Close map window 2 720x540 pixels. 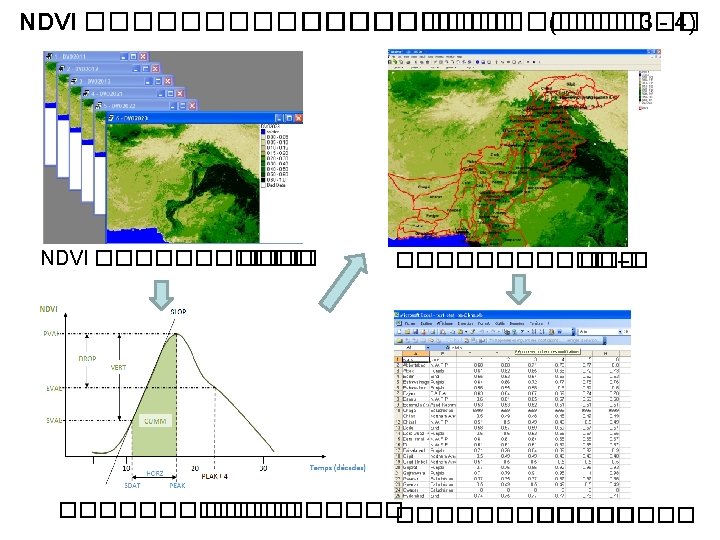[155, 68]
